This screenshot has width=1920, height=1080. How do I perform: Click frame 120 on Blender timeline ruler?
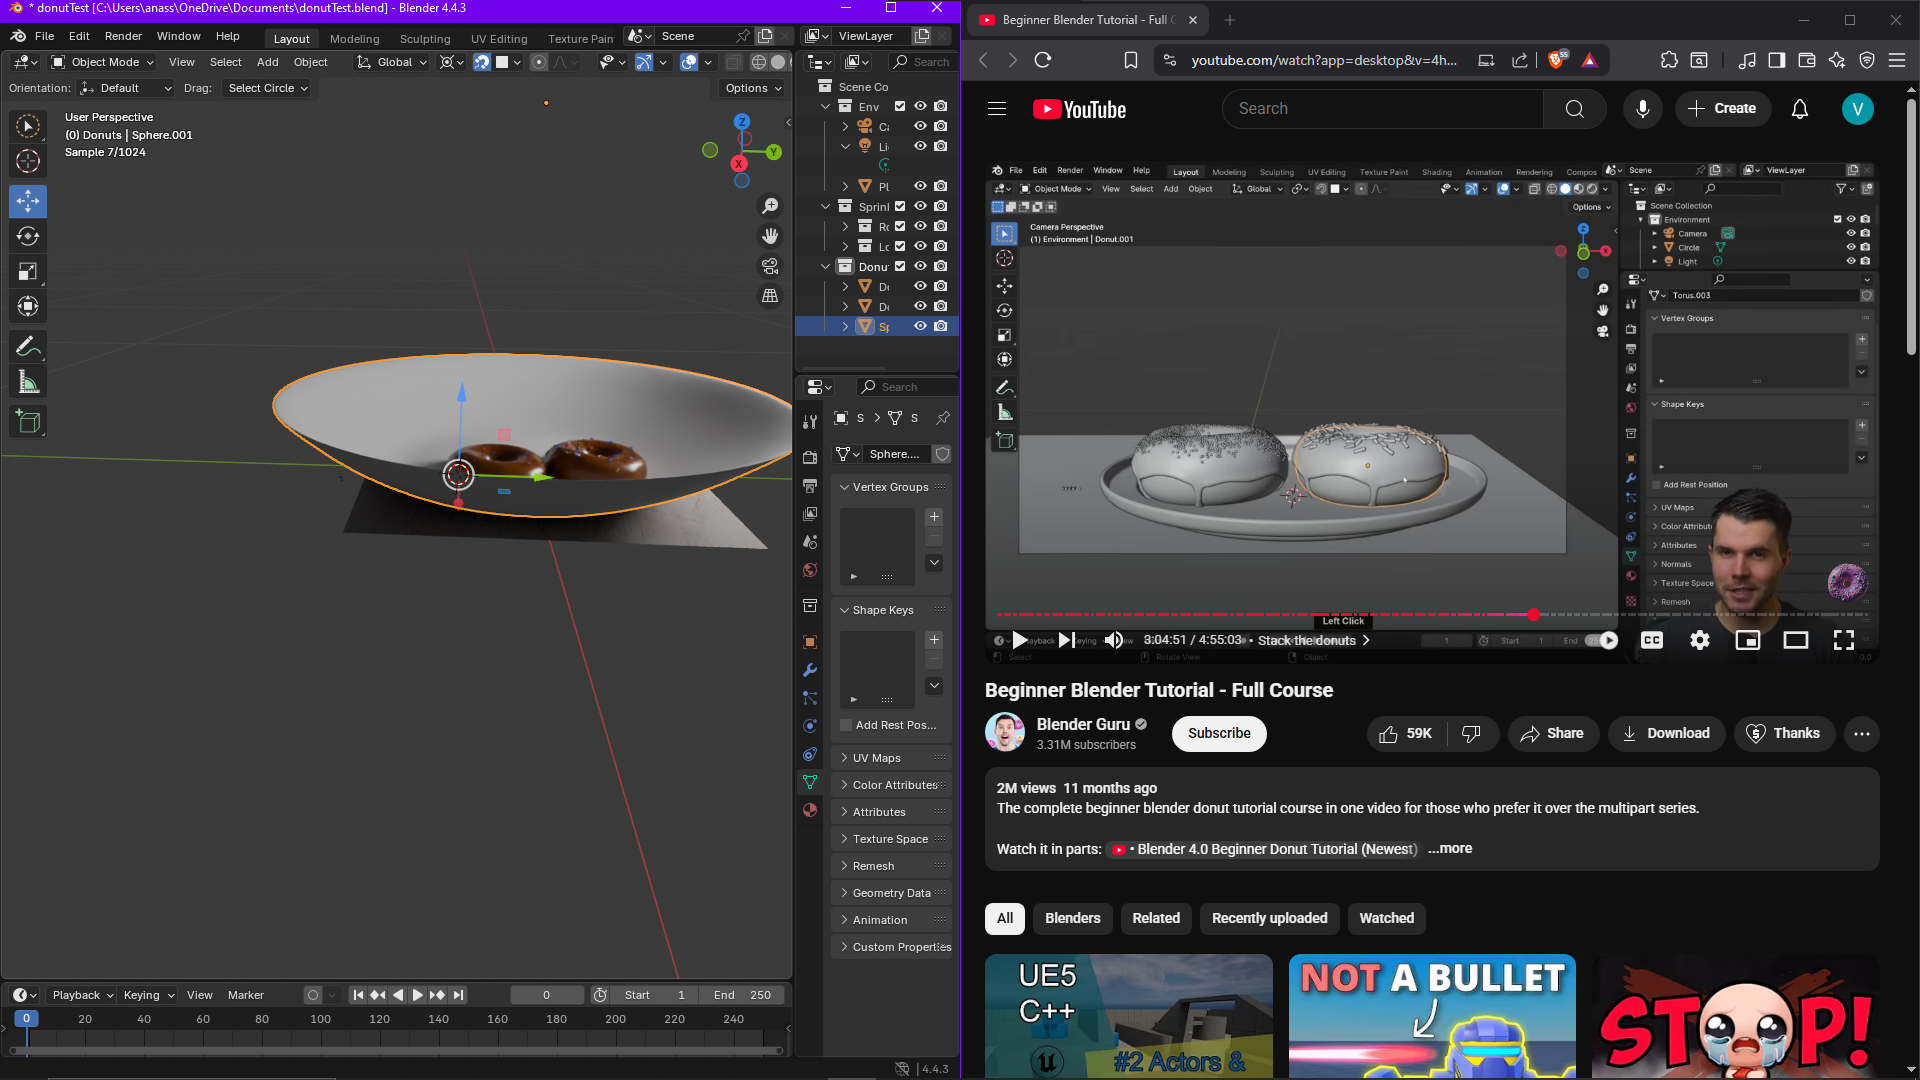pos(379,1019)
